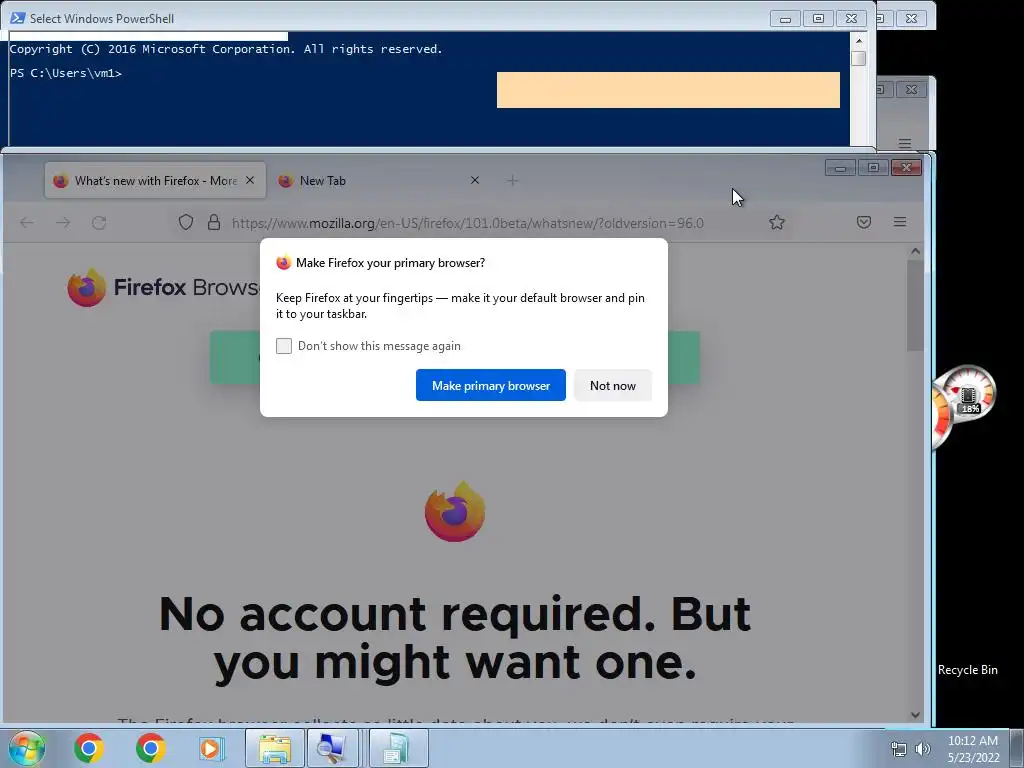Click the mozilla.org URL in the address bar
The width and height of the screenshot is (1024, 768).
tap(468, 223)
